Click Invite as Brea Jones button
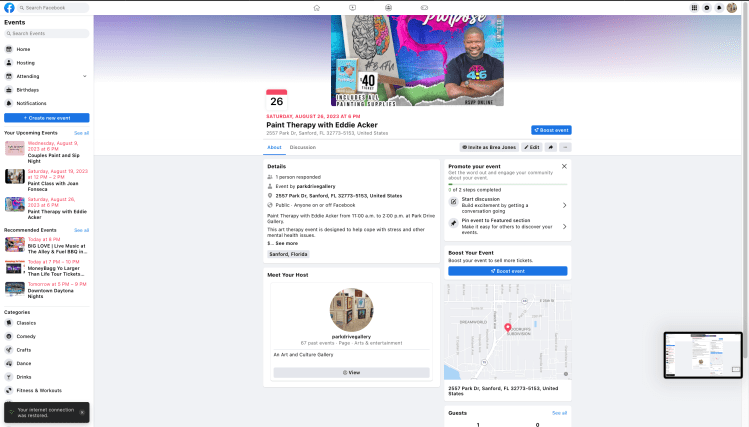The width and height of the screenshot is (749, 427). pyautogui.click(x=489, y=147)
